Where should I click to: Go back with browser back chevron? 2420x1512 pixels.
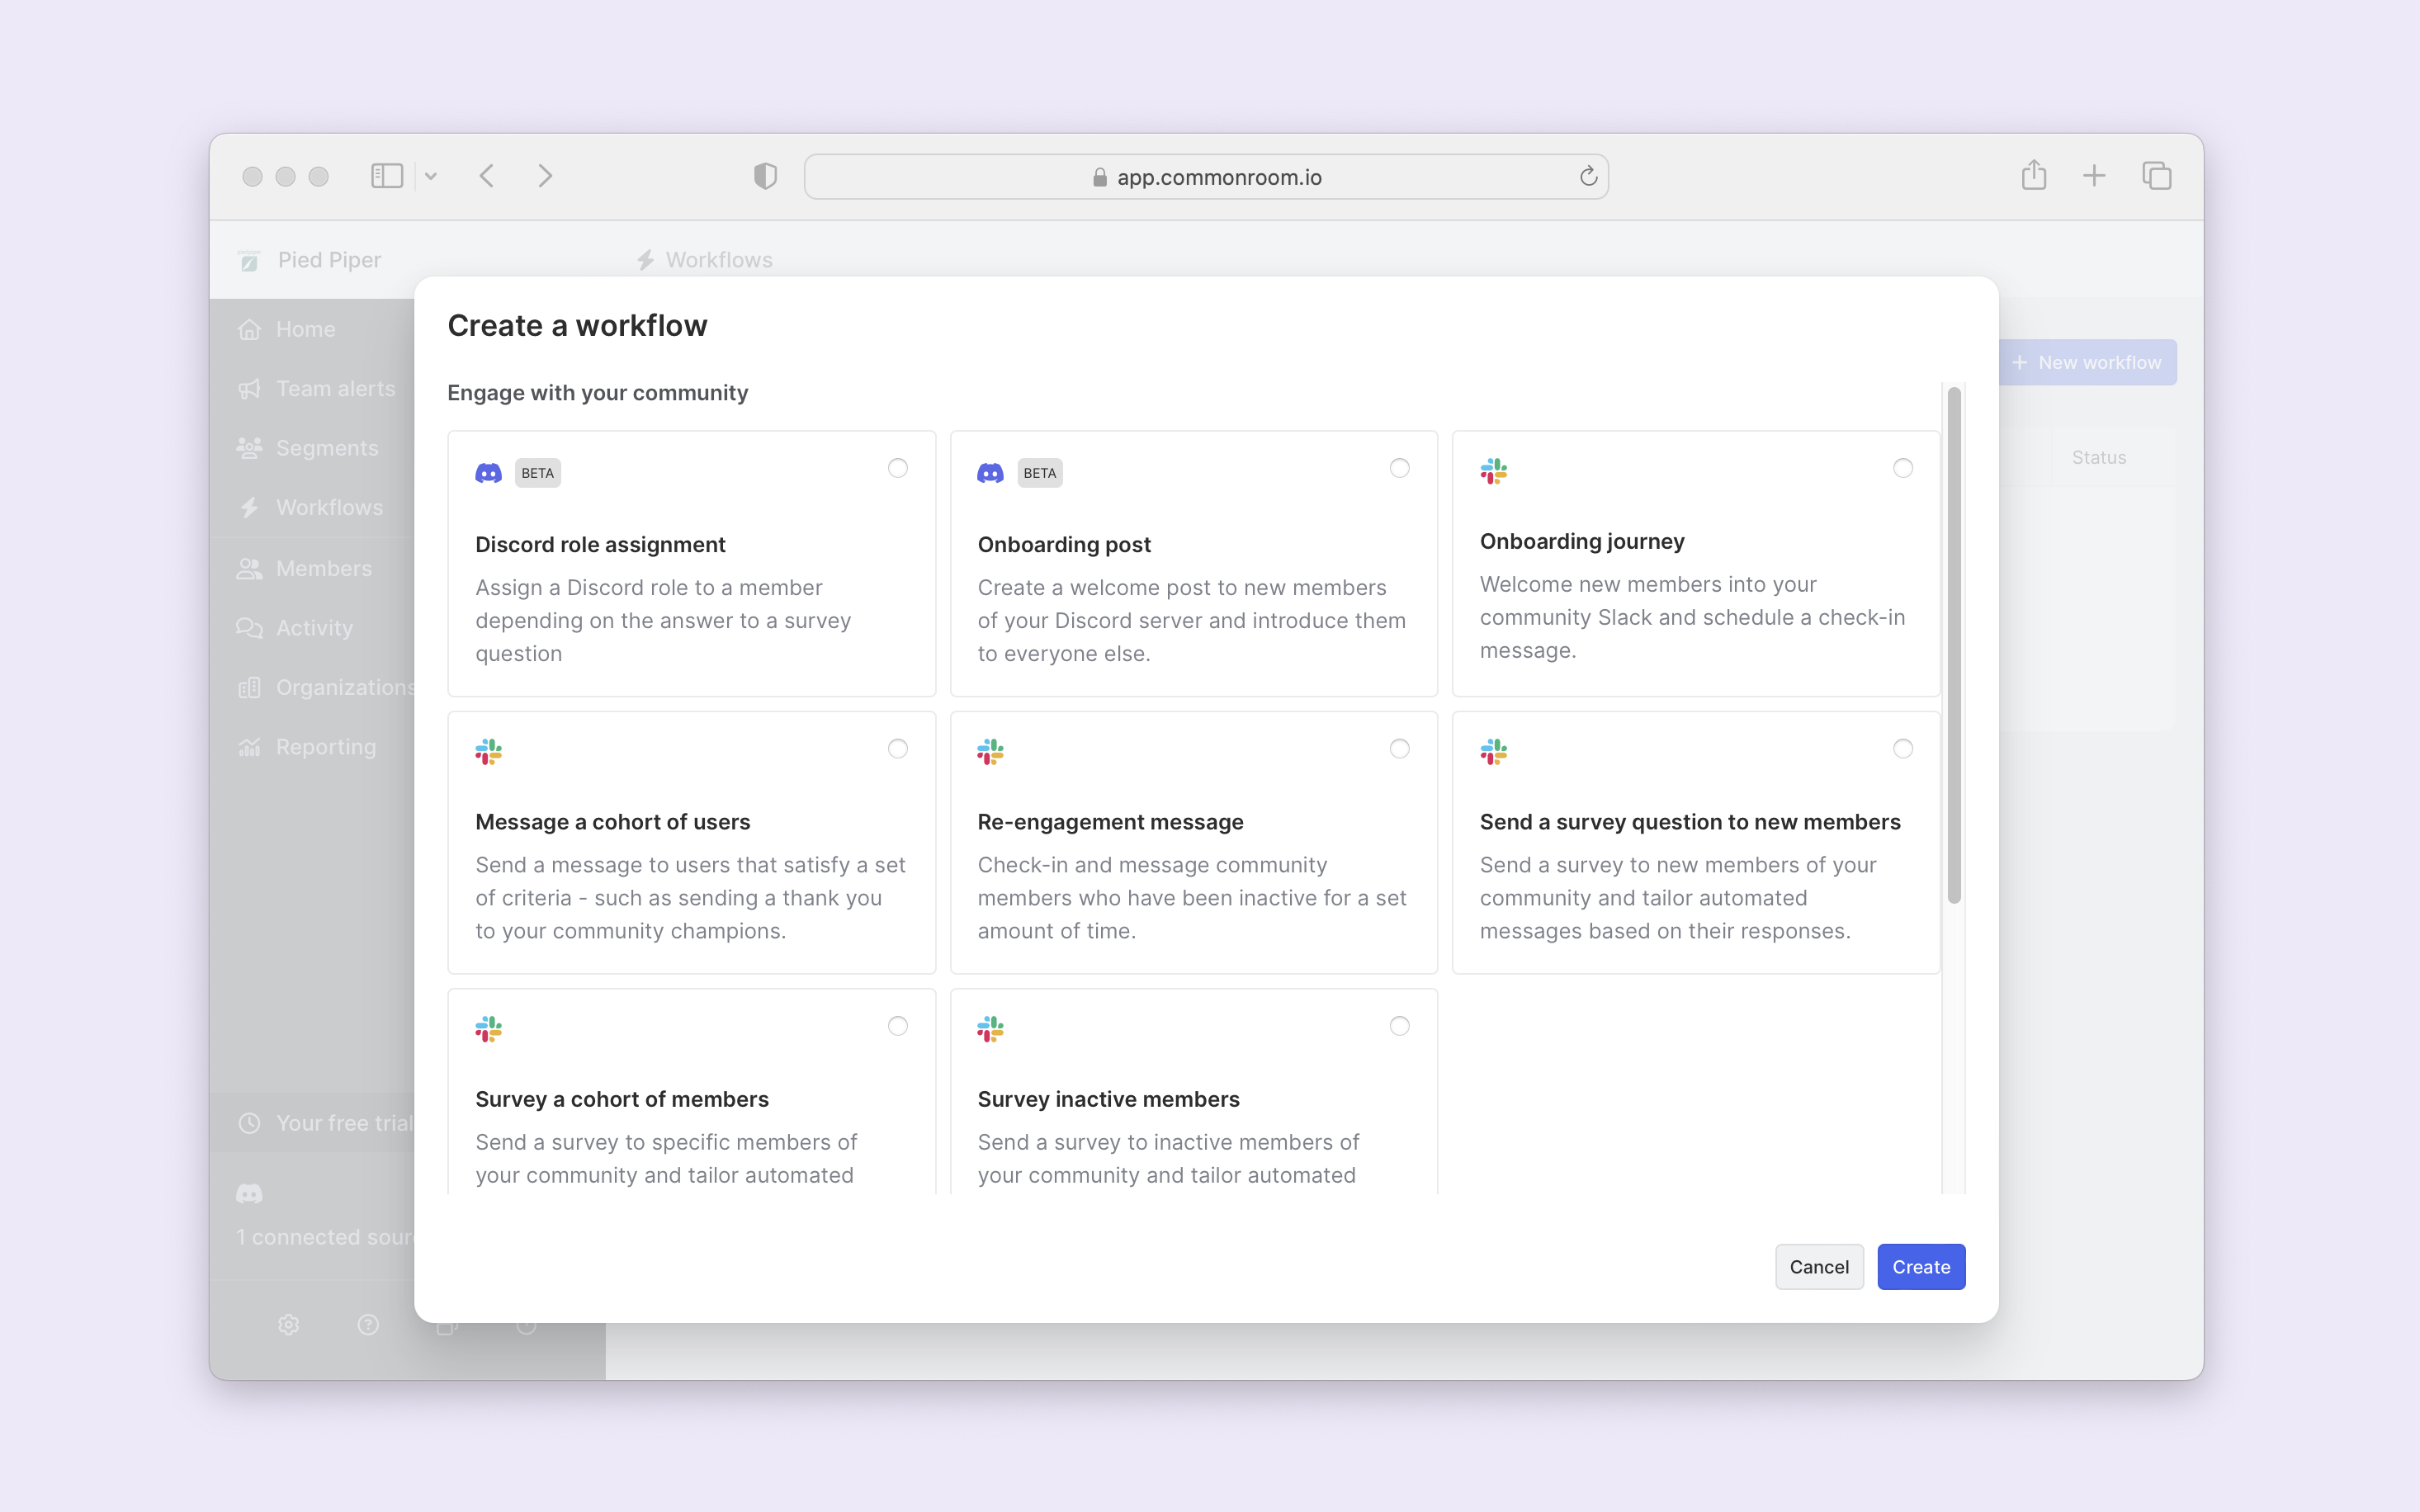pyautogui.click(x=487, y=176)
